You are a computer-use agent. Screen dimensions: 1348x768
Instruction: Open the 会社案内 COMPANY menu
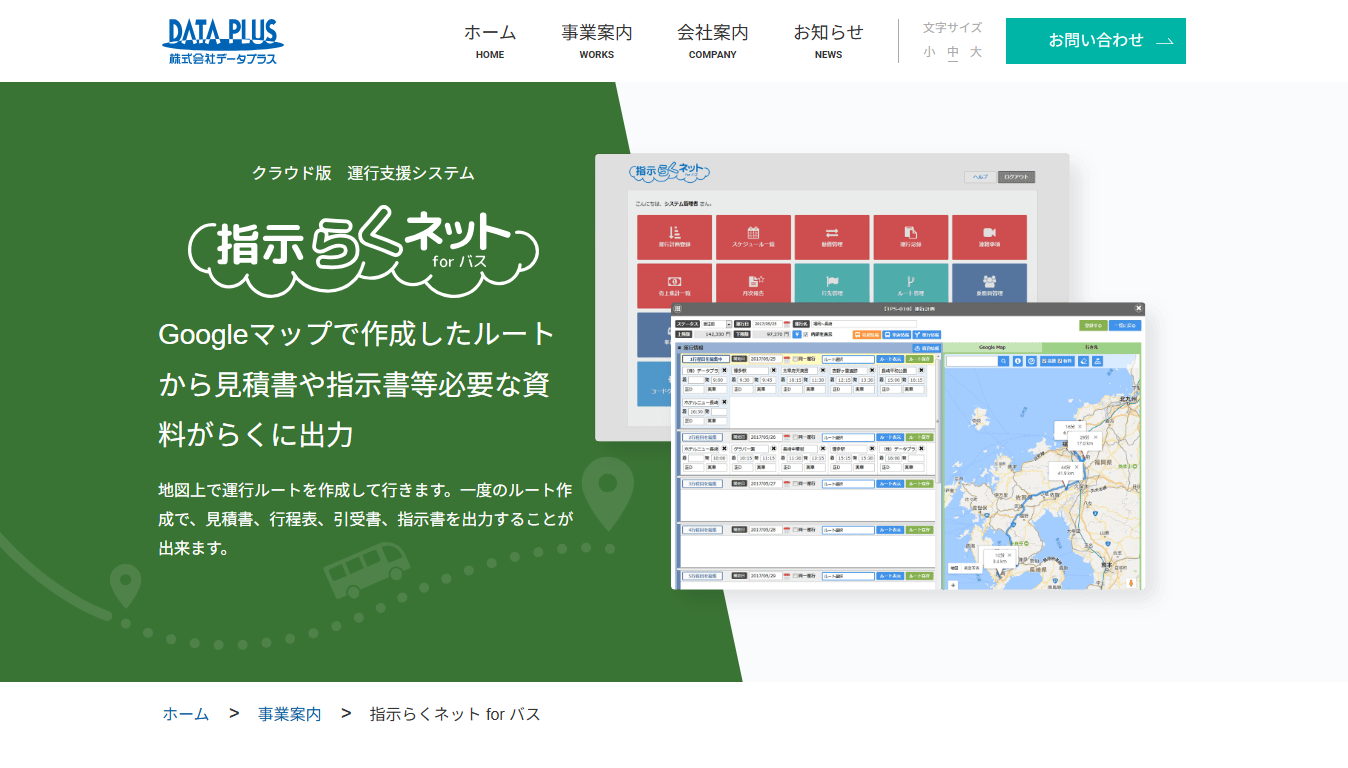712,41
